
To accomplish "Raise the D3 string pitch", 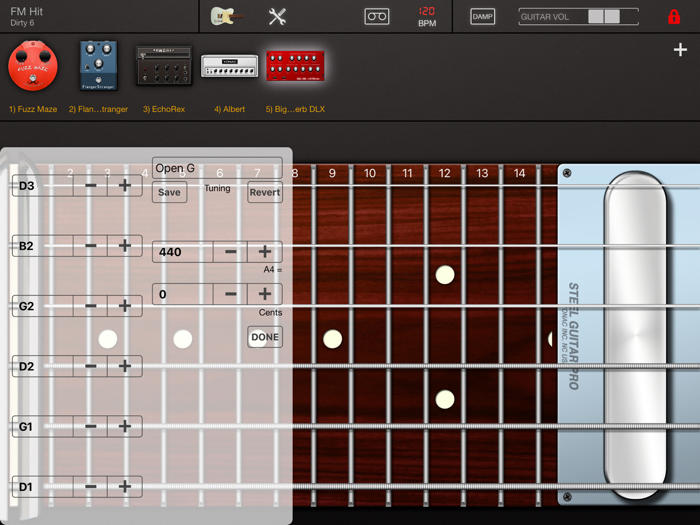I will pos(125,185).
